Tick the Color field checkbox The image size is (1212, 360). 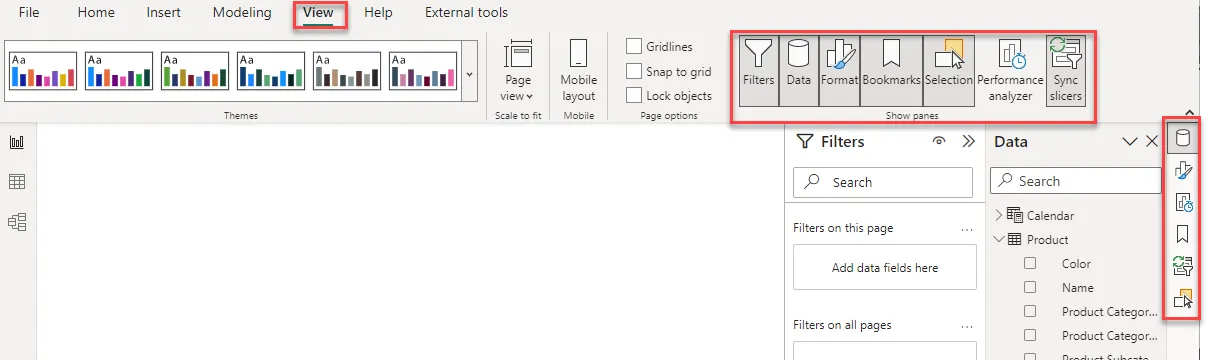[1030, 264]
